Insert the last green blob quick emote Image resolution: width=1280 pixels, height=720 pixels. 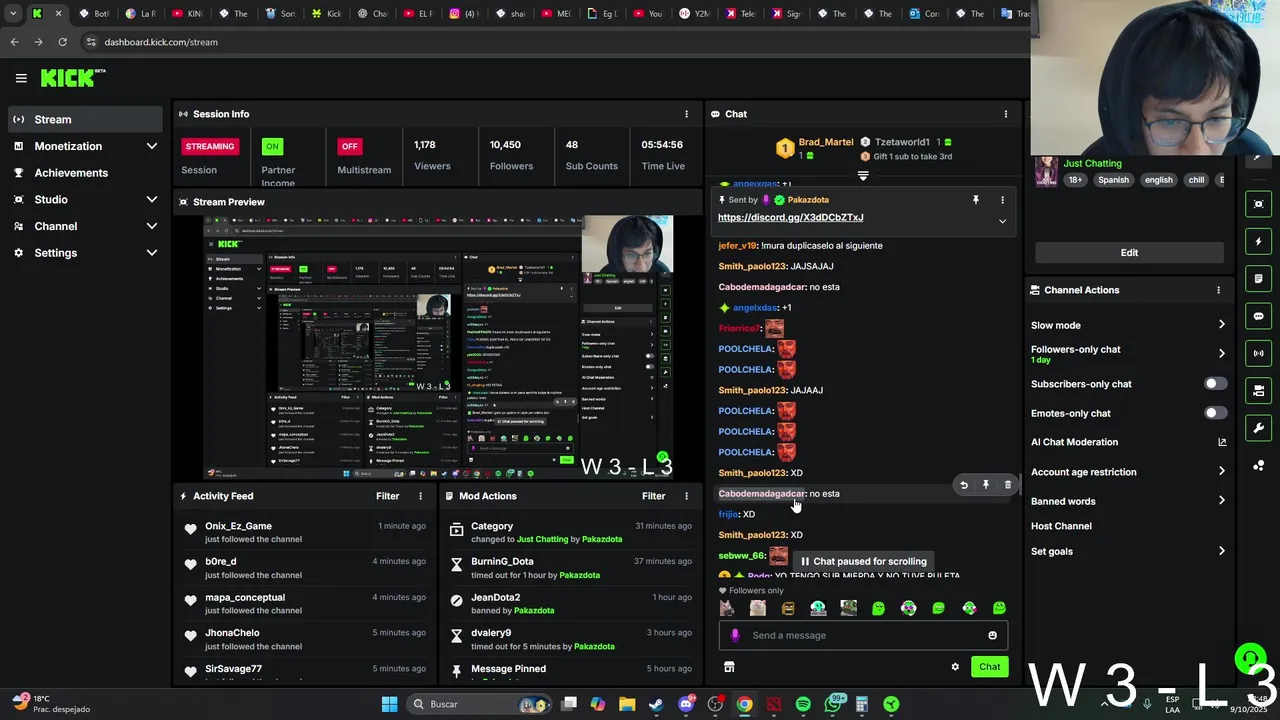coord(999,608)
